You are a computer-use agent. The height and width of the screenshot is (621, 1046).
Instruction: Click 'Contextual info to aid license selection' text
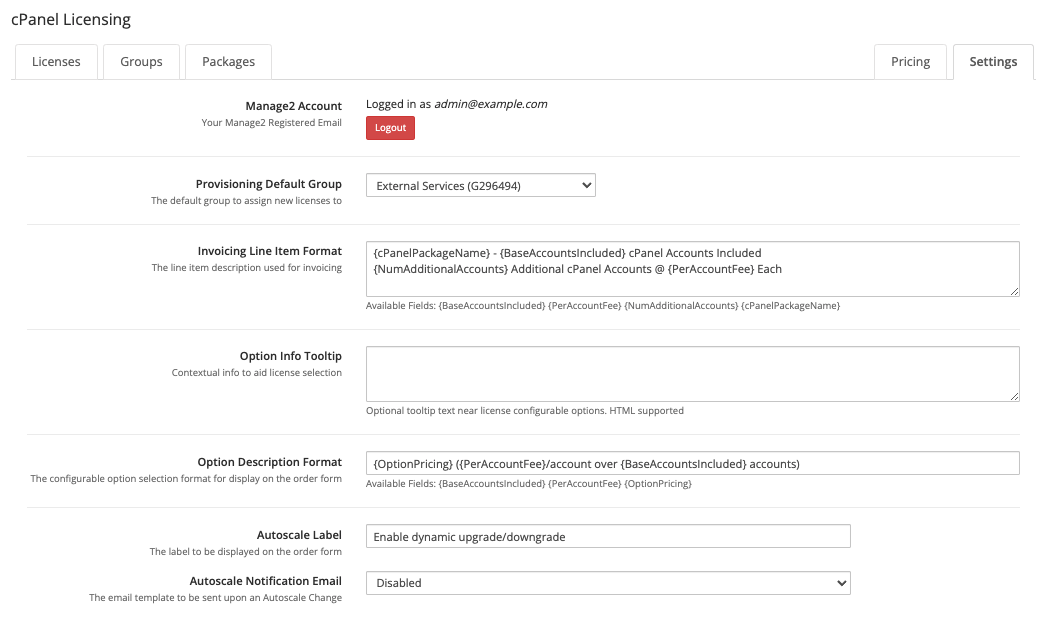[x=257, y=373]
